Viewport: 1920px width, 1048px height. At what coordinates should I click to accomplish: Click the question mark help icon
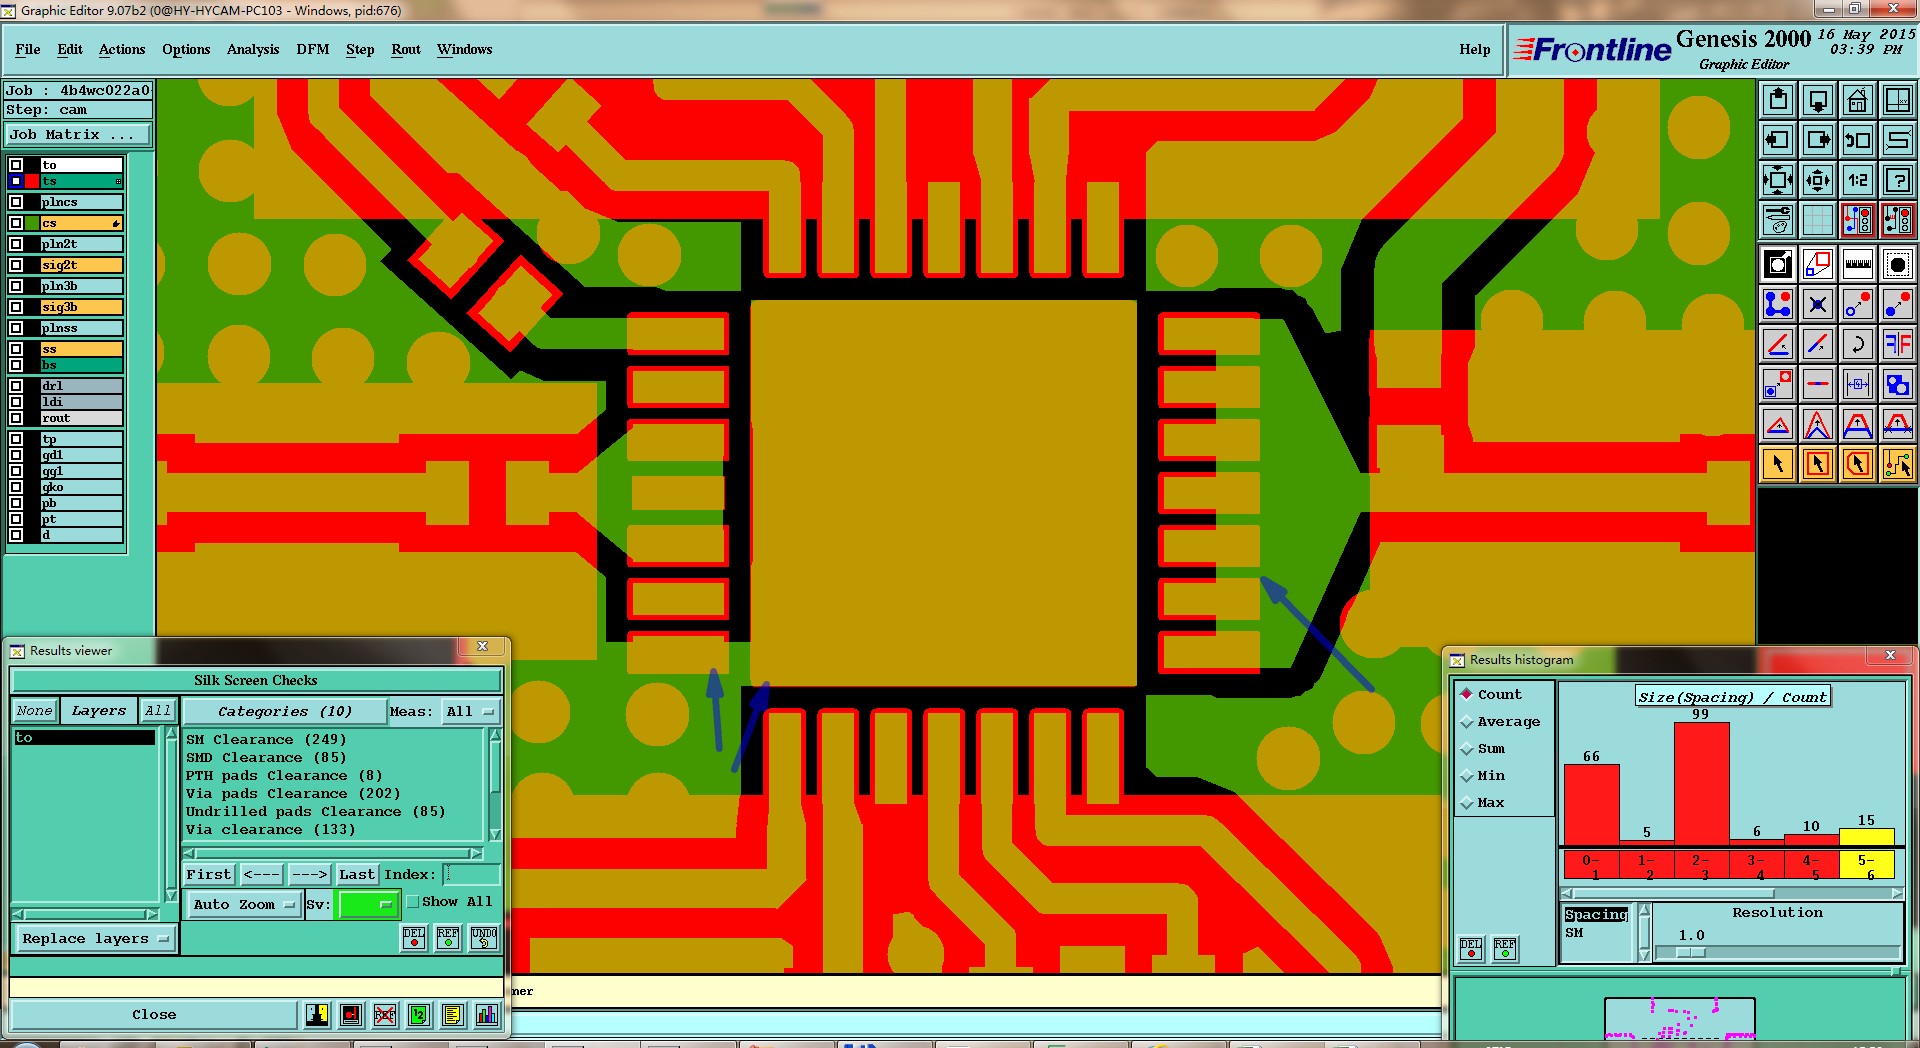click(x=1897, y=180)
